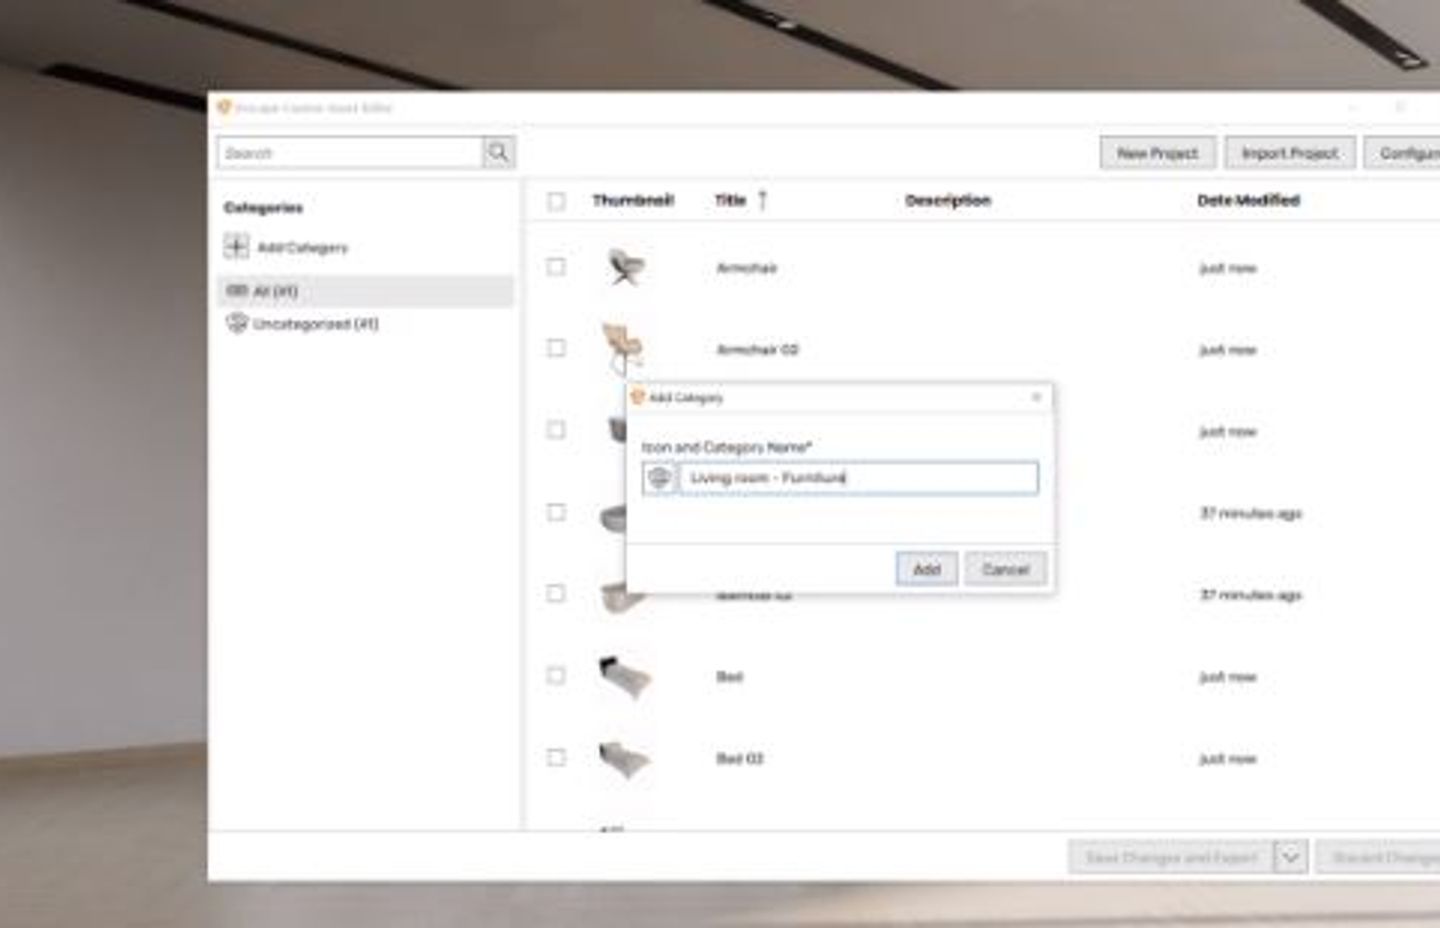
Task: Click the search magnifier icon
Action: tap(496, 152)
